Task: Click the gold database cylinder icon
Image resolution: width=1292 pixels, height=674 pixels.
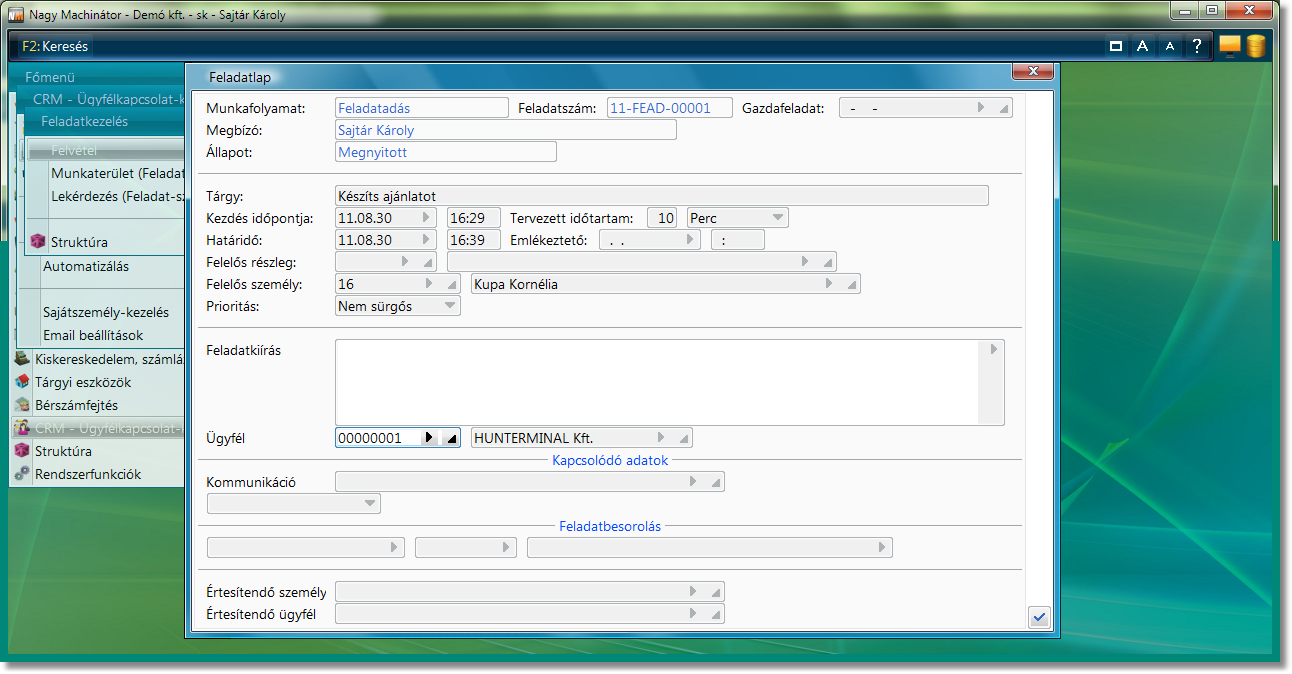Action: 1255,46
